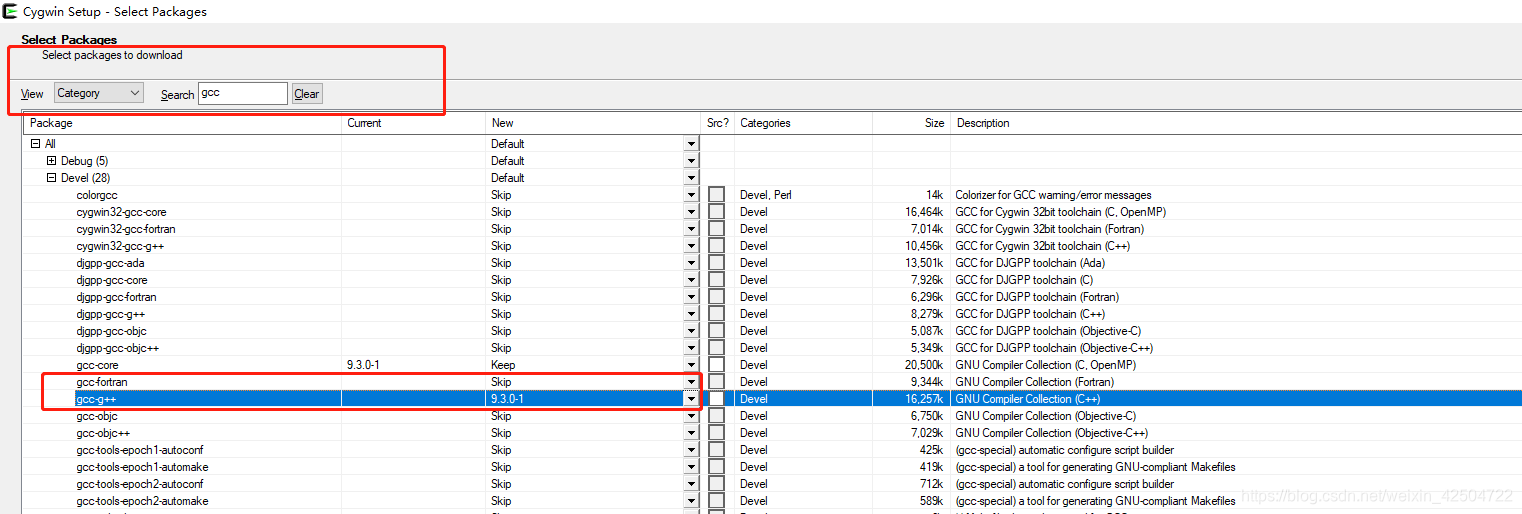Click the 9.3.0-1 new version for gcc-g++
Viewport: 1522px width, 514px height.
(x=508, y=399)
